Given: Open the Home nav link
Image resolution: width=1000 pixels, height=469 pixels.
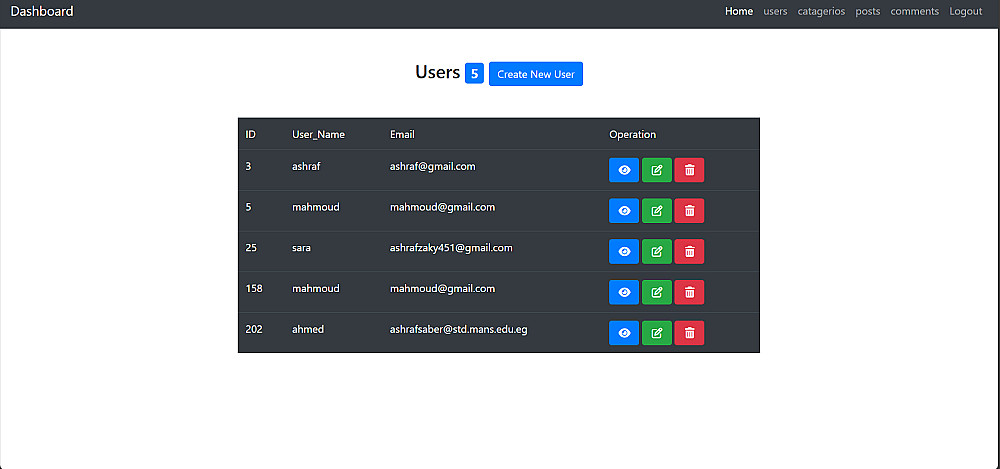Looking at the screenshot, I should (x=739, y=11).
